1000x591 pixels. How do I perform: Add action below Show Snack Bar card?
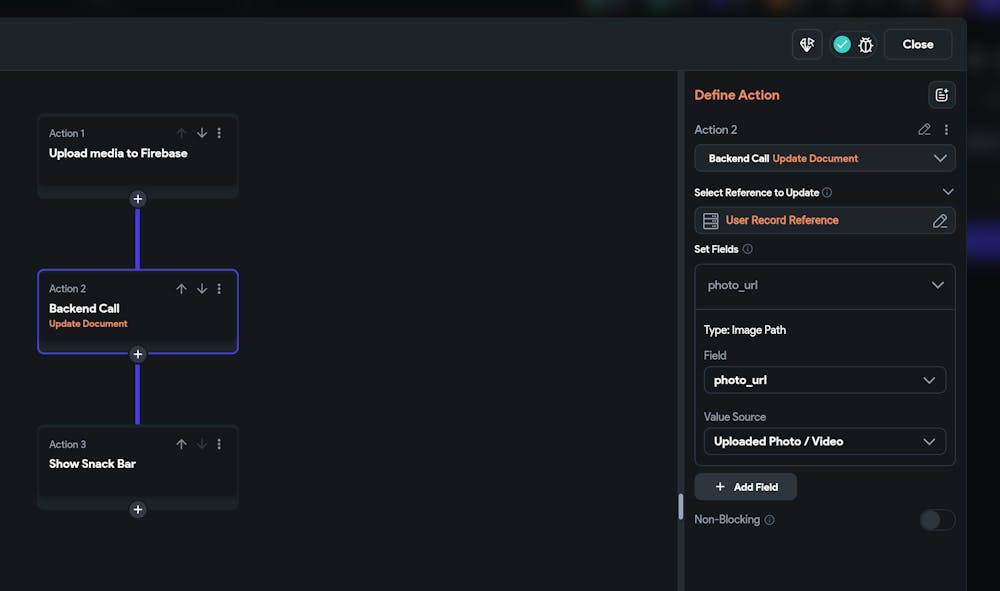(138, 510)
